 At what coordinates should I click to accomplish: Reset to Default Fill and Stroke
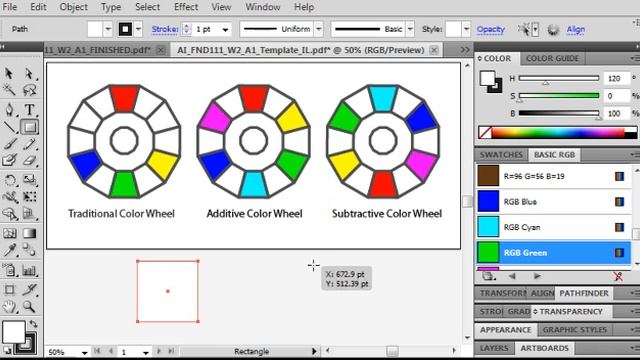pos(7,350)
